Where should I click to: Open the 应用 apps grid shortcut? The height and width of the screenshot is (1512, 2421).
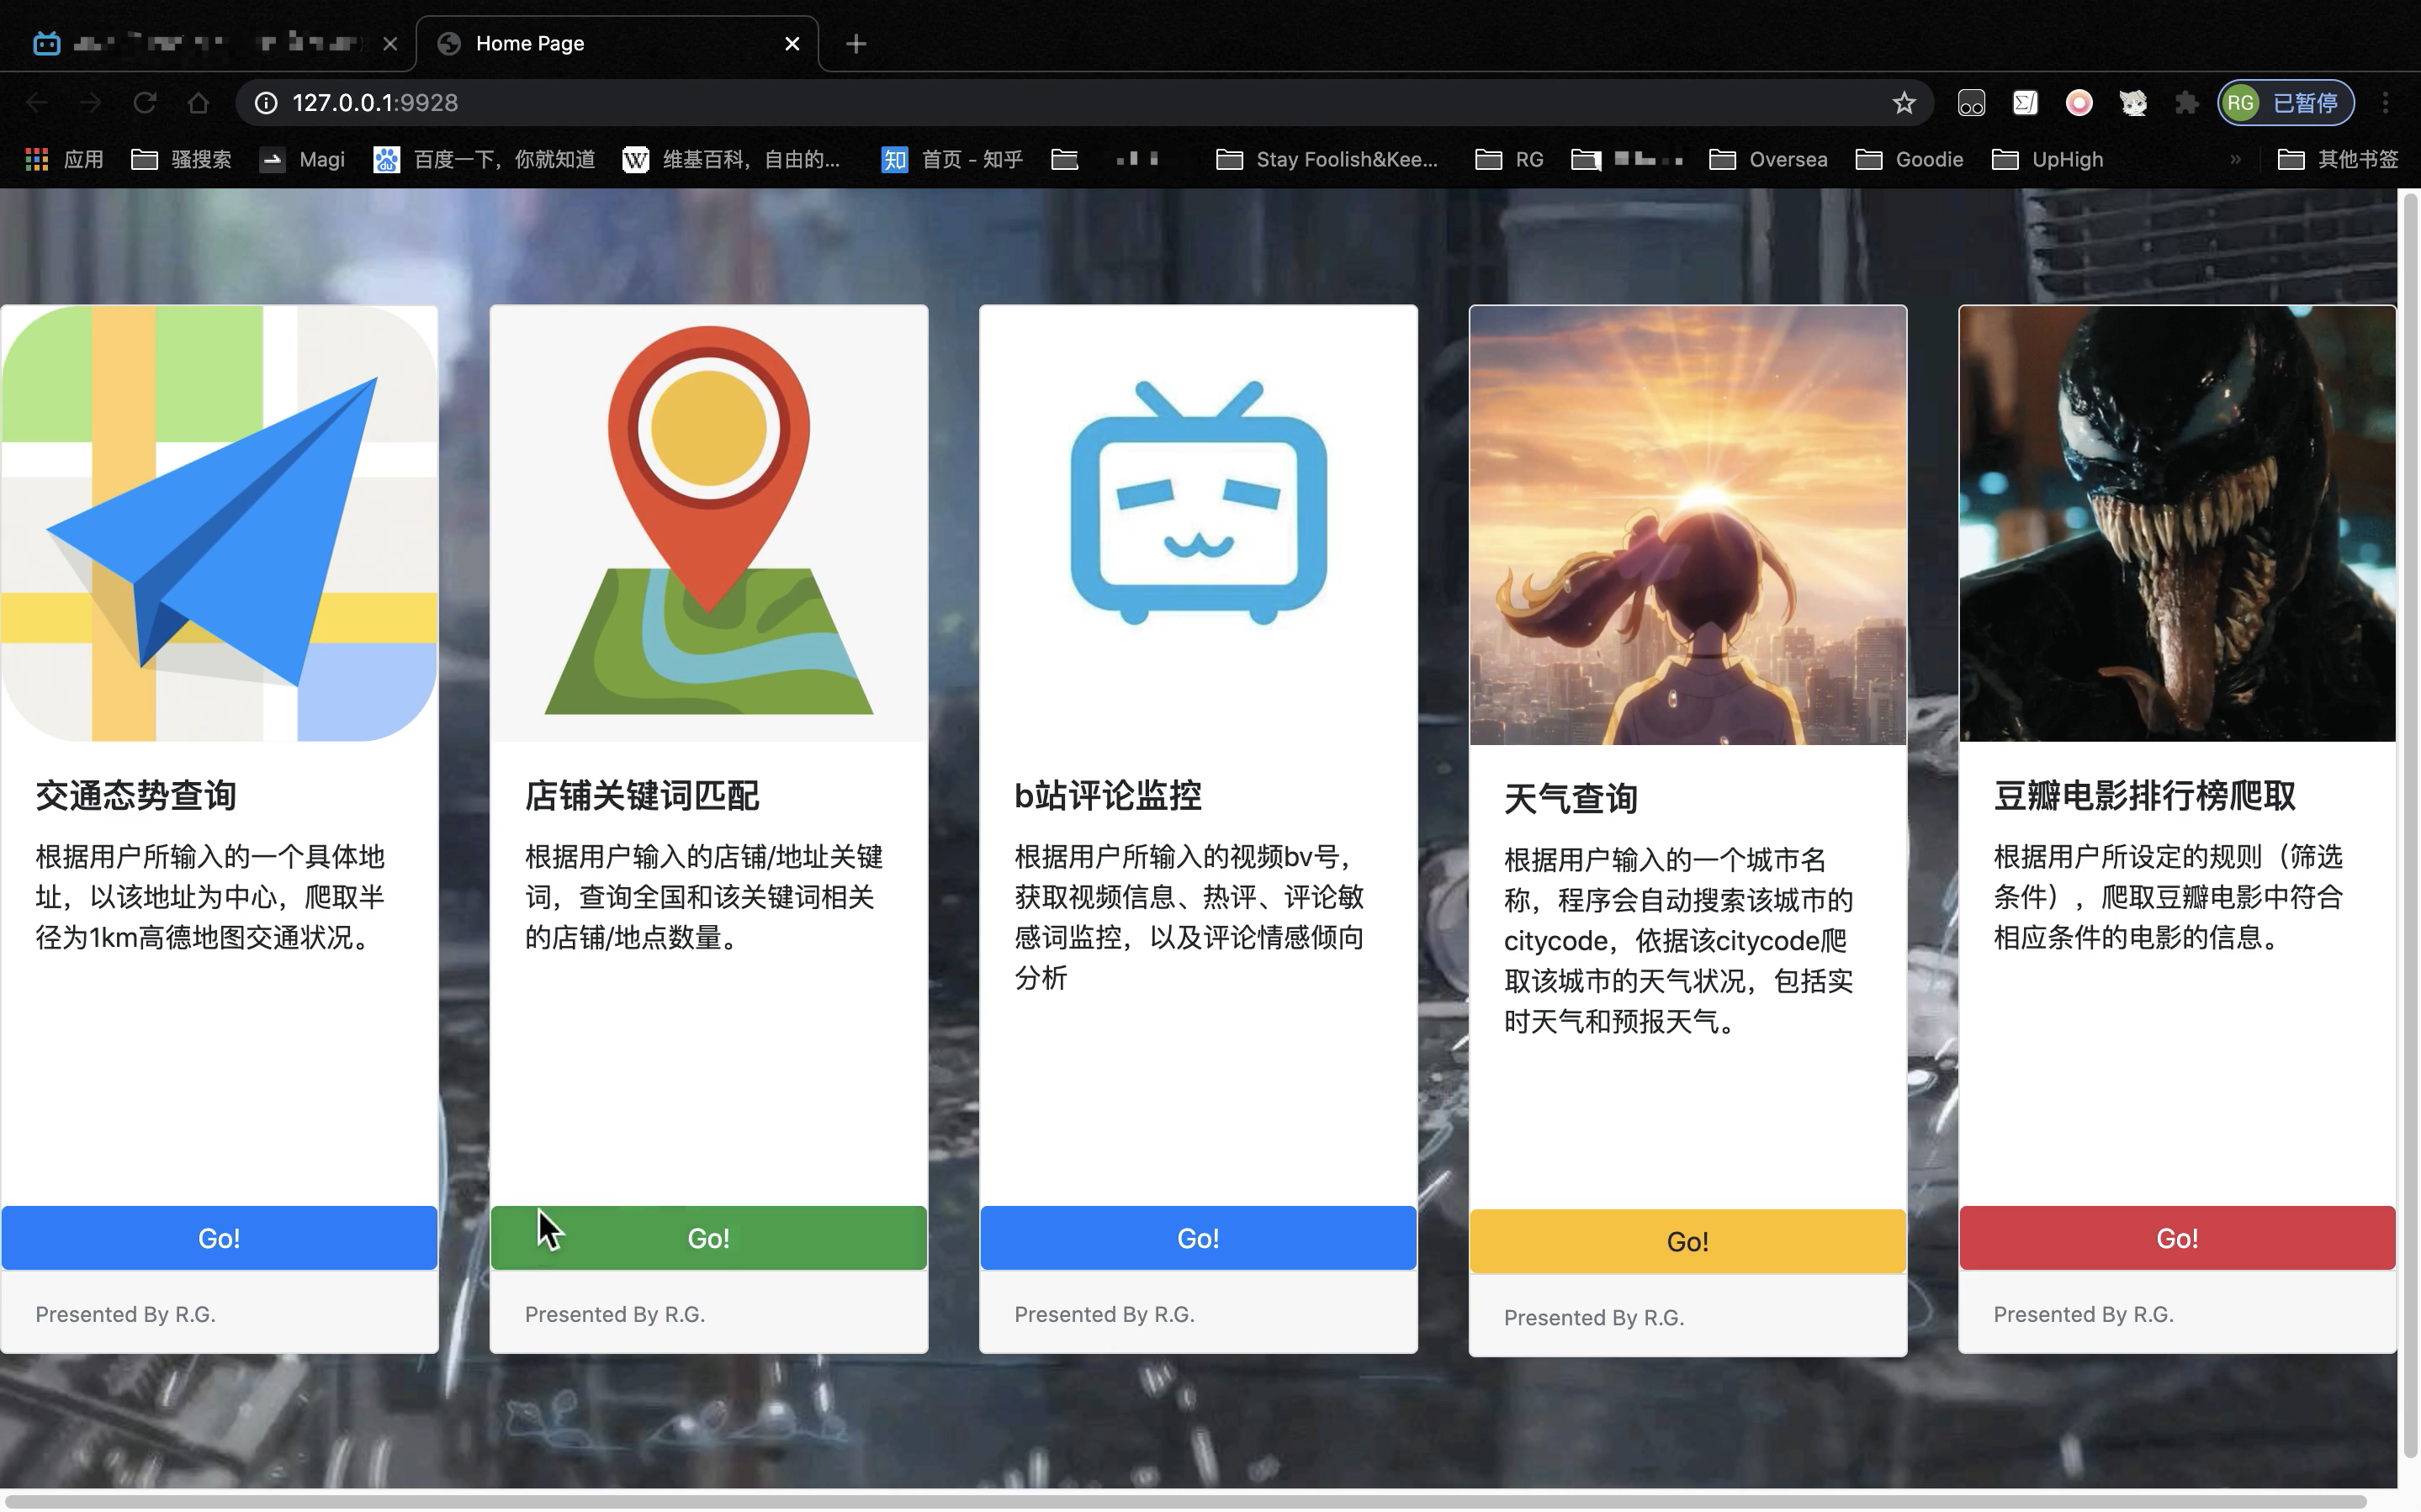pyautogui.click(x=64, y=160)
